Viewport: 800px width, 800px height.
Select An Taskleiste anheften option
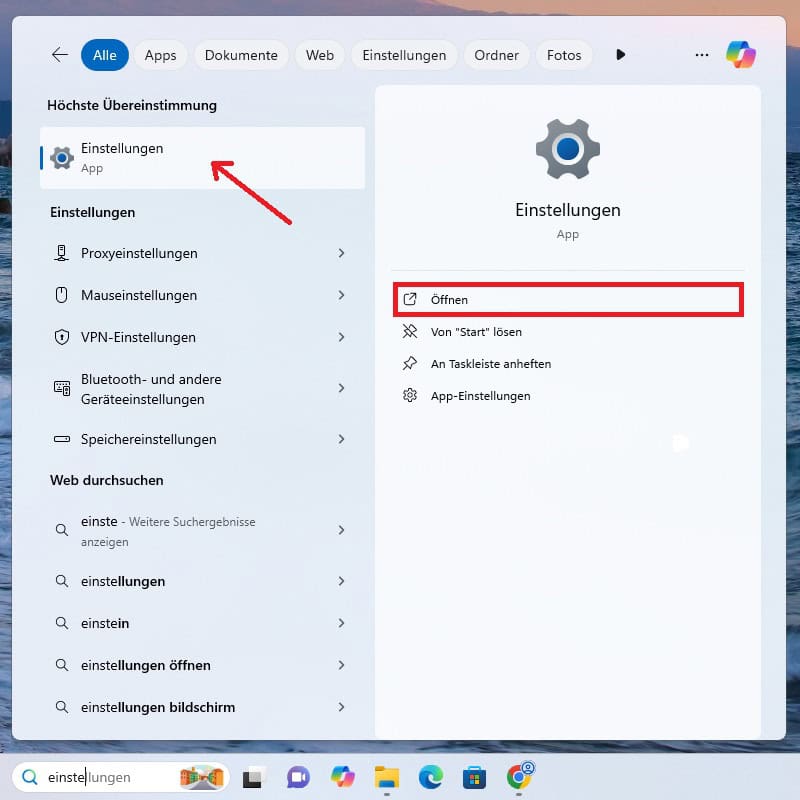490,364
